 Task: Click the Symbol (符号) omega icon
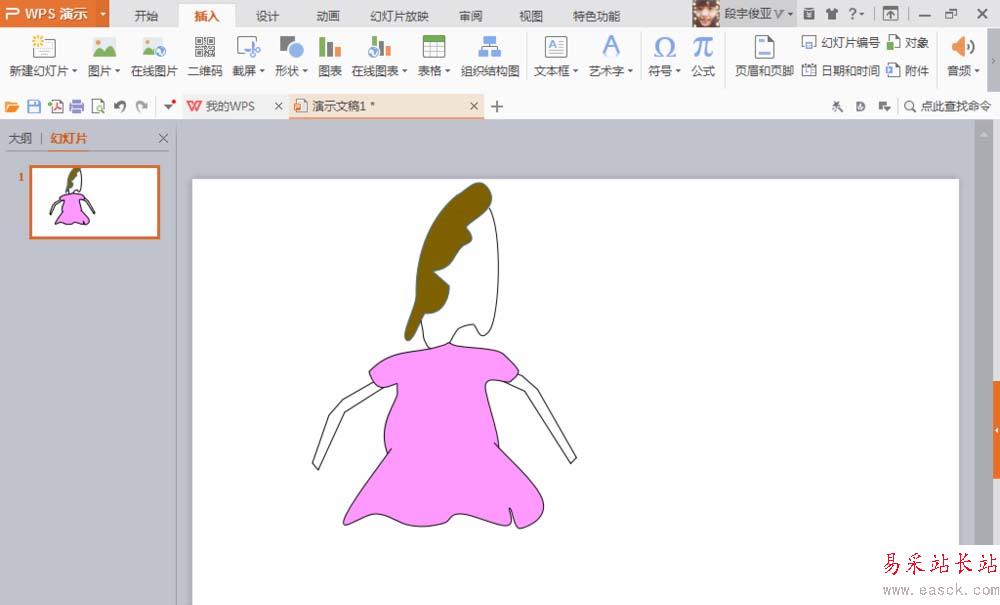(x=665, y=47)
